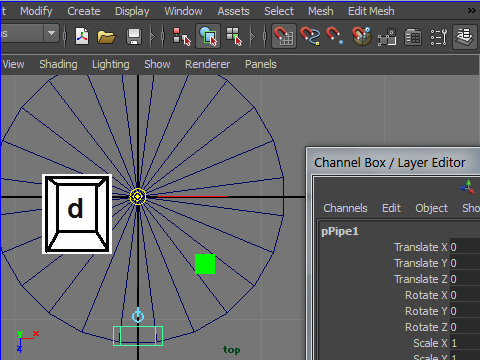480x360 pixels.
Task: Click the New Scene icon
Action: click(82, 36)
